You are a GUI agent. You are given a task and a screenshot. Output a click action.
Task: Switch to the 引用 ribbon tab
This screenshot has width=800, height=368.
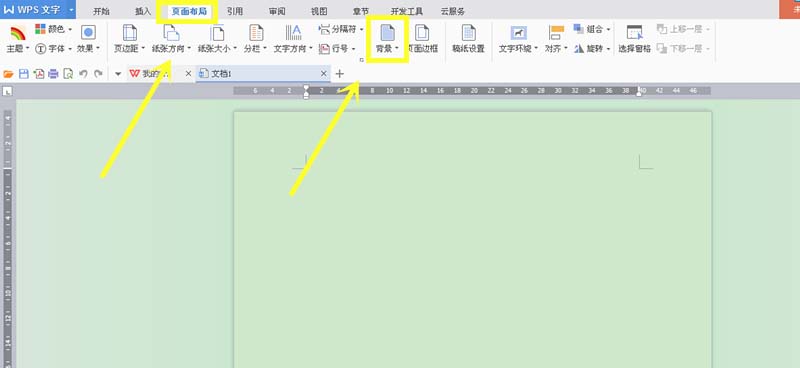pos(235,11)
